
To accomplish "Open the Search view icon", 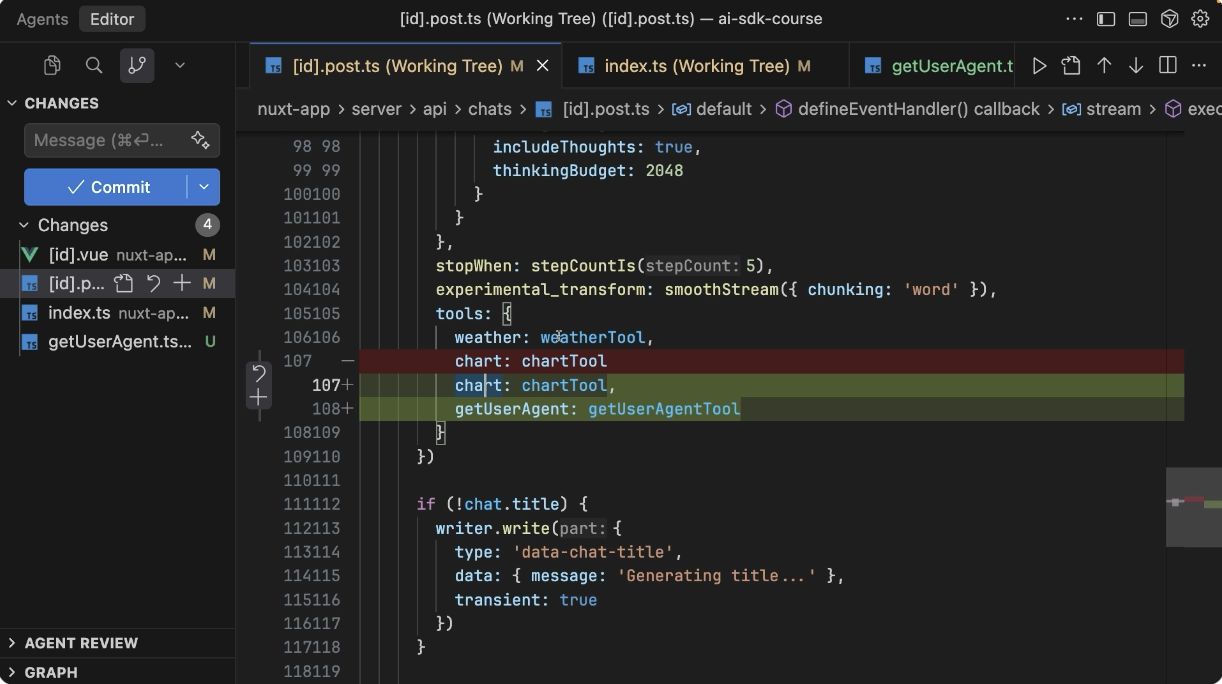I will 94,66.
